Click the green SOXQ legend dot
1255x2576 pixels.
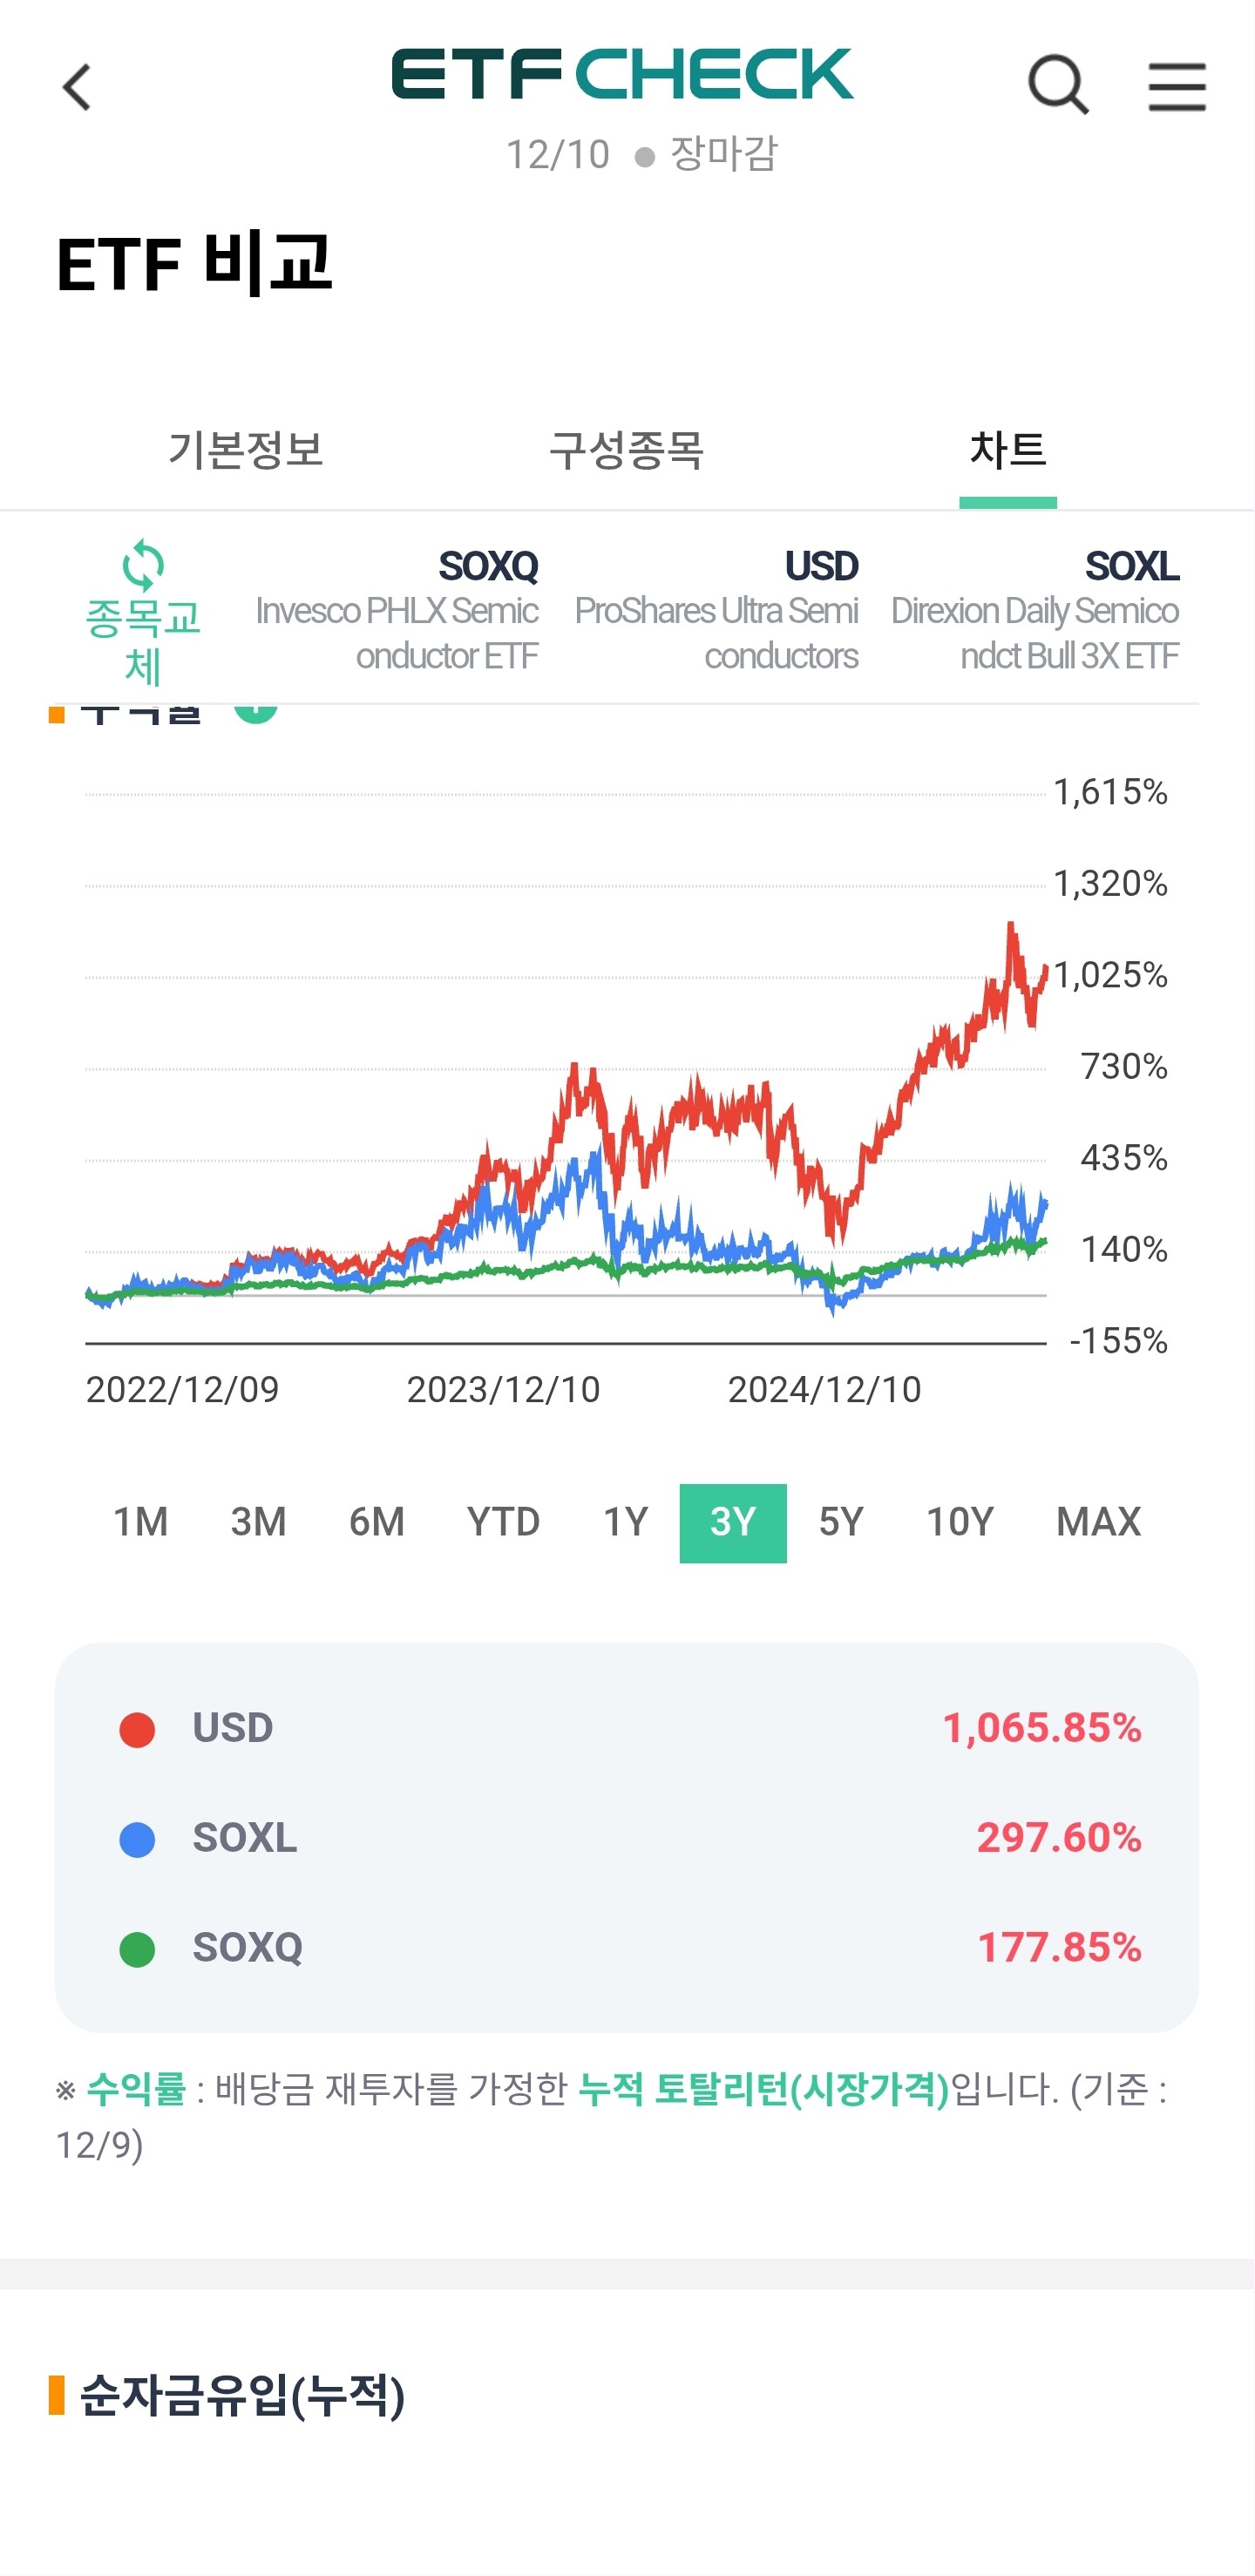pos(137,1949)
